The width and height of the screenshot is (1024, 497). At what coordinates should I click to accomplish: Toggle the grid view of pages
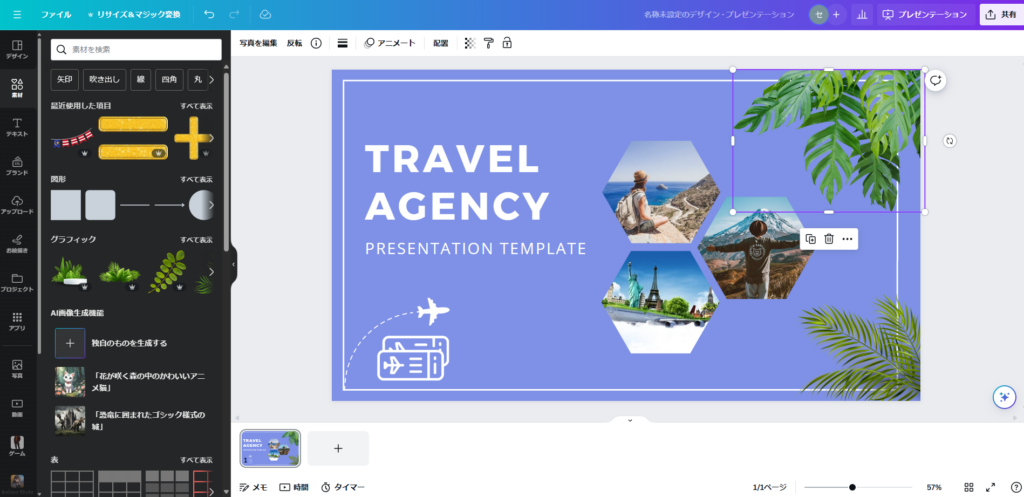[968, 487]
